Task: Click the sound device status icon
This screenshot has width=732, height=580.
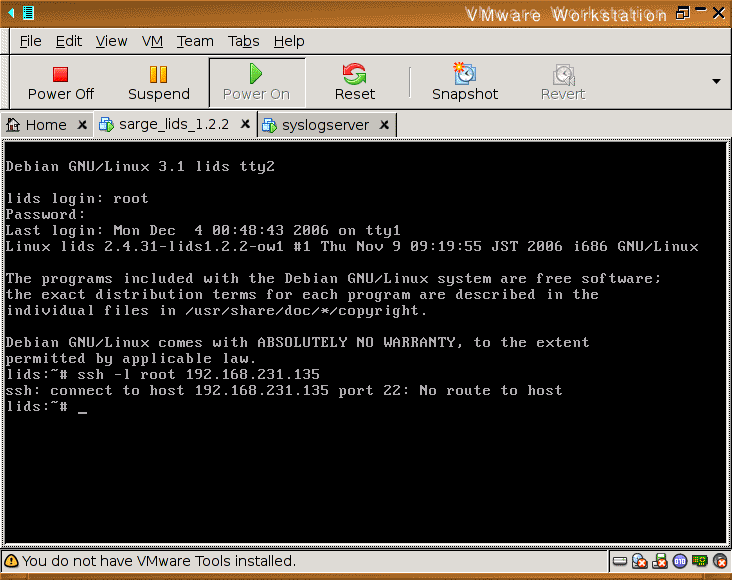Action: coord(720,561)
